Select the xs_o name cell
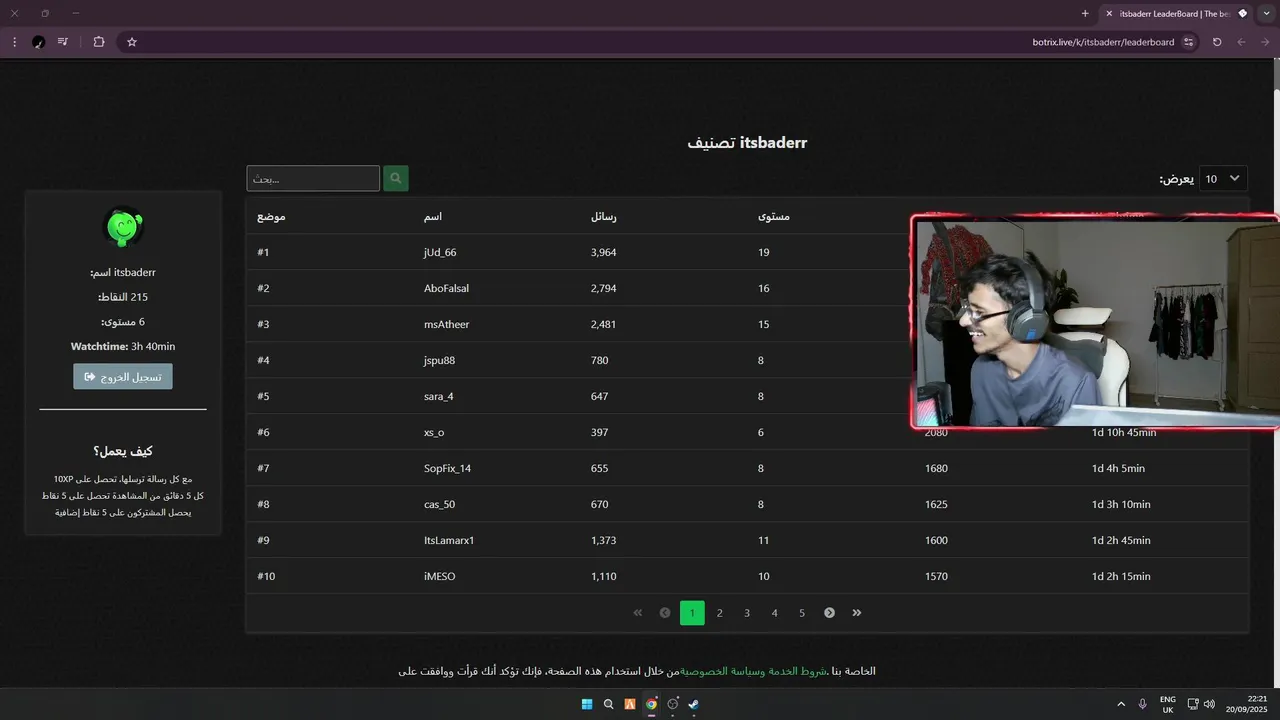The height and width of the screenshot is (720, 1280). coord(434,432)
